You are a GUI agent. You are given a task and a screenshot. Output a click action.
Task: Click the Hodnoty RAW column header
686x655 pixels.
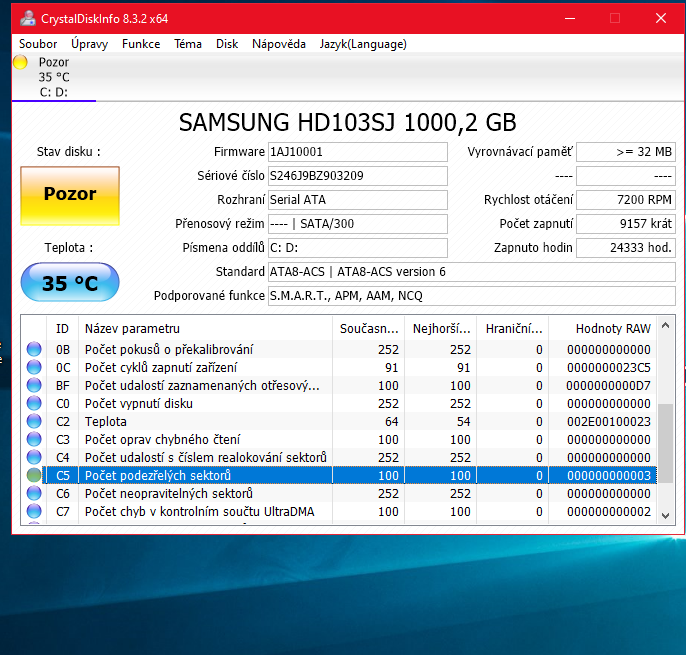[612, 328]
